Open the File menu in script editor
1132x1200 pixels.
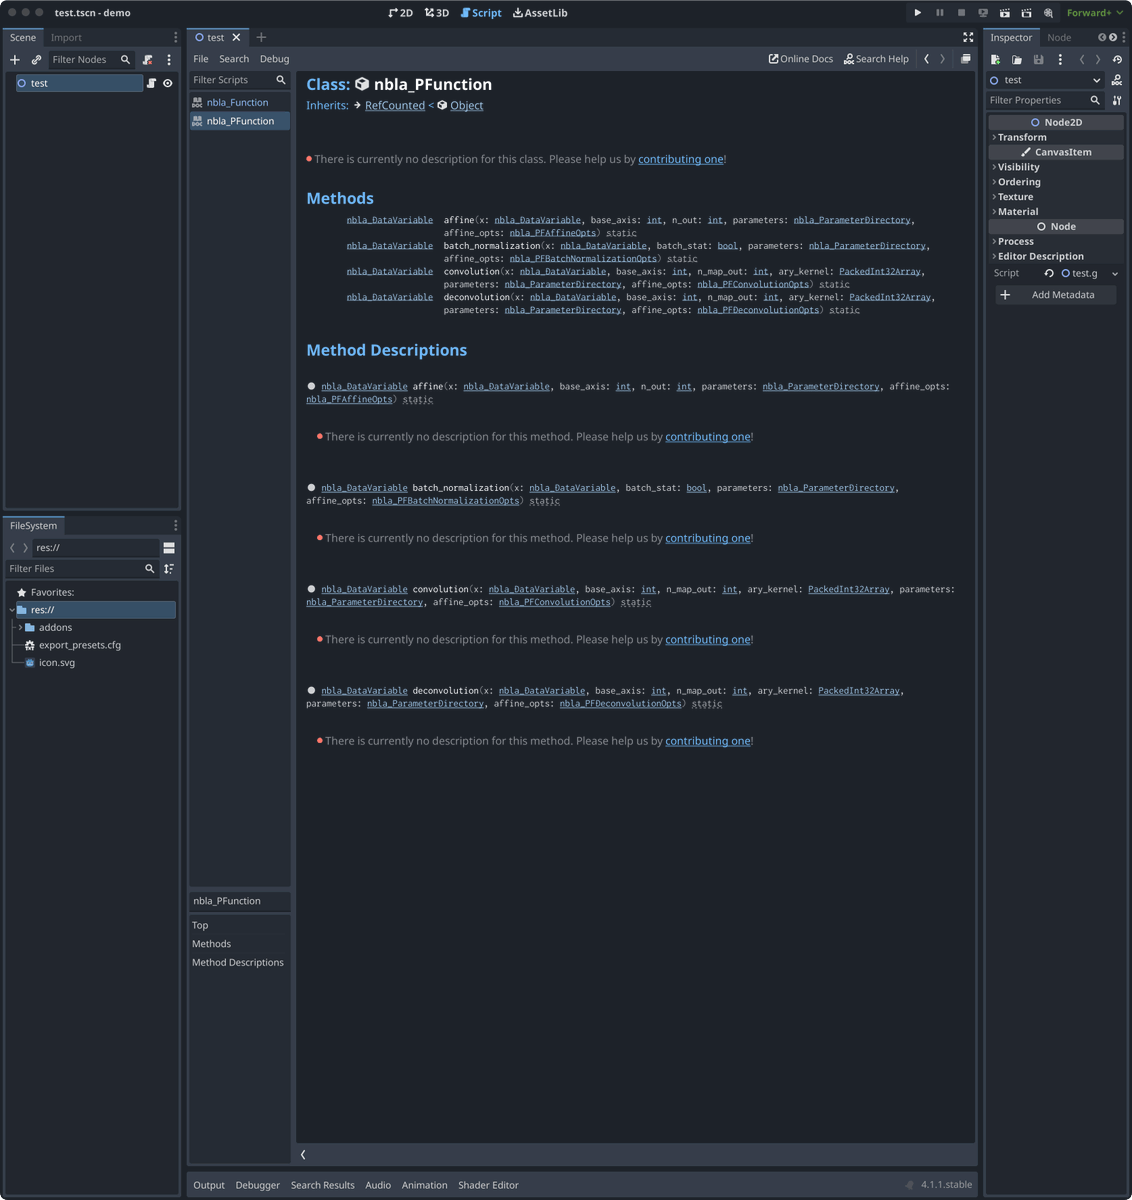click(201, 59)
